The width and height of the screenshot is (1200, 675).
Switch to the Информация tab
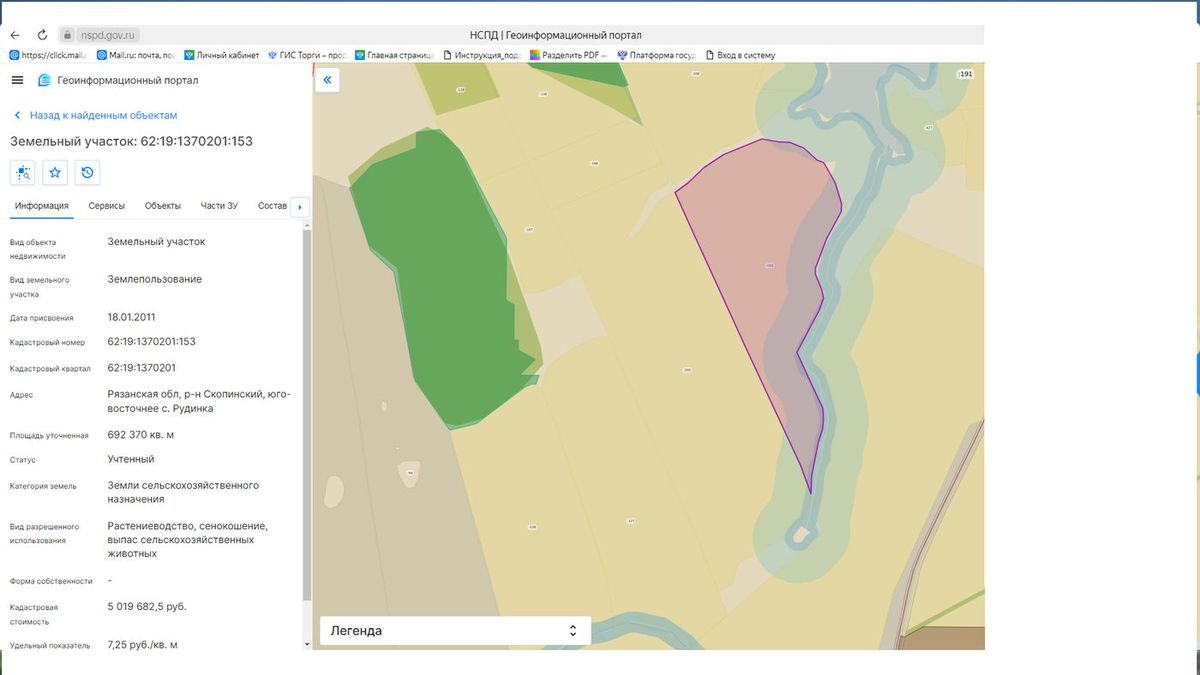42,206
